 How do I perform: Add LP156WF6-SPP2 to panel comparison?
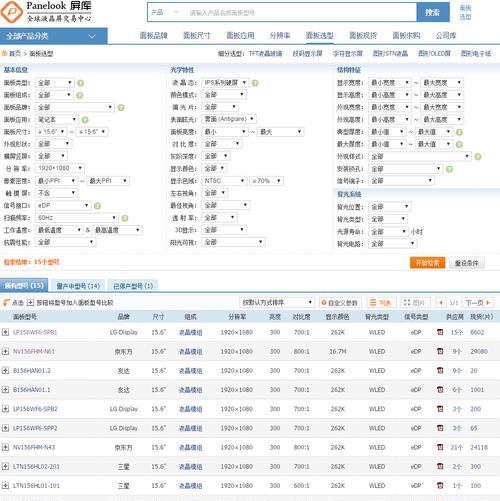(x=5, y=428)
